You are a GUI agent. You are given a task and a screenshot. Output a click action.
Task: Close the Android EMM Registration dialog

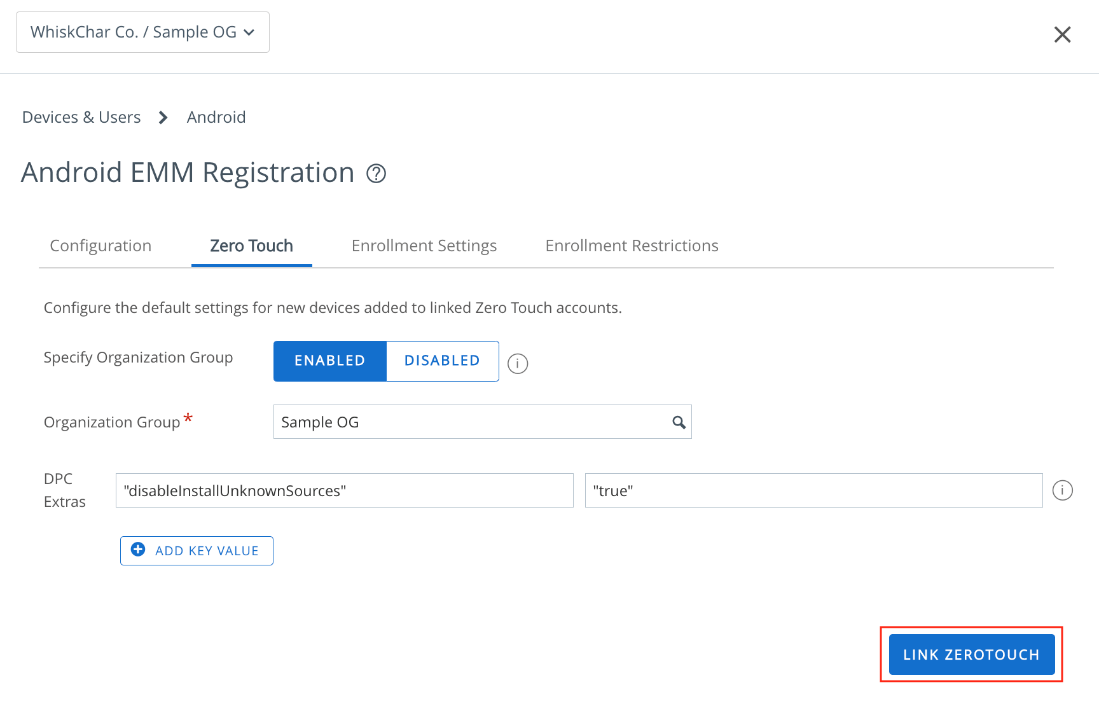tap(1062, 35)
